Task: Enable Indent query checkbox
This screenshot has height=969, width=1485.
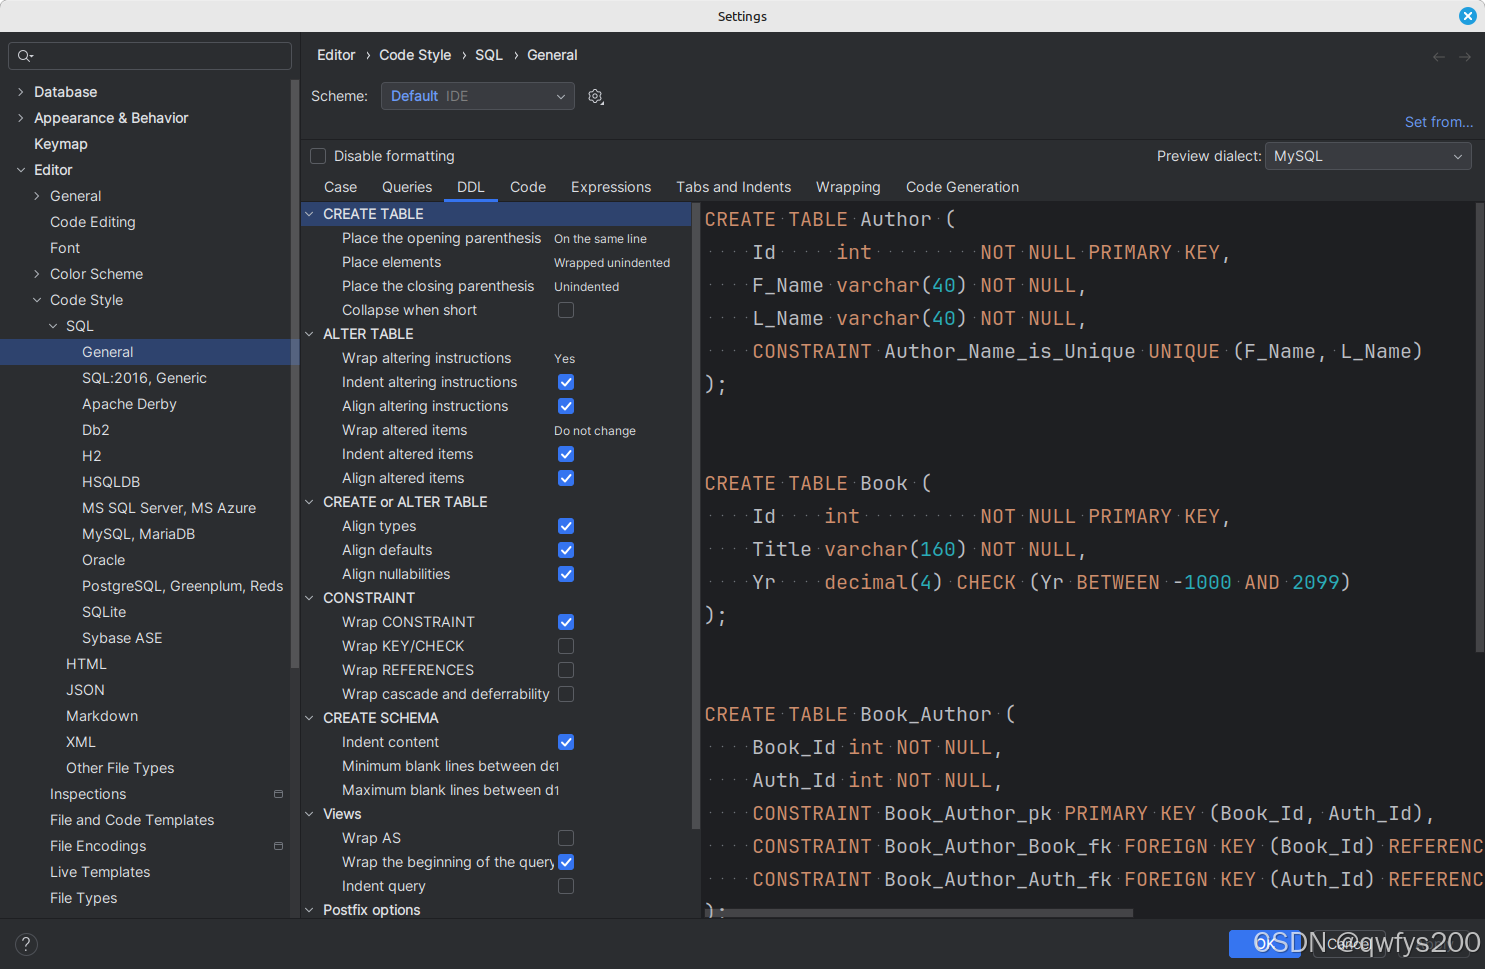Action: pyautogui.click(x=566, y=886)
